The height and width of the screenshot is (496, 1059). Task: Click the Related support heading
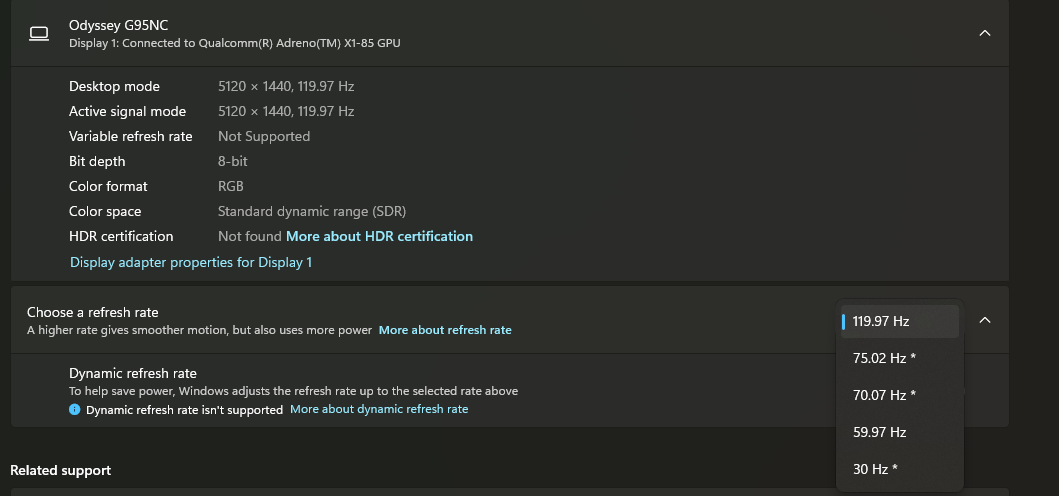click(x=60, y=470)
